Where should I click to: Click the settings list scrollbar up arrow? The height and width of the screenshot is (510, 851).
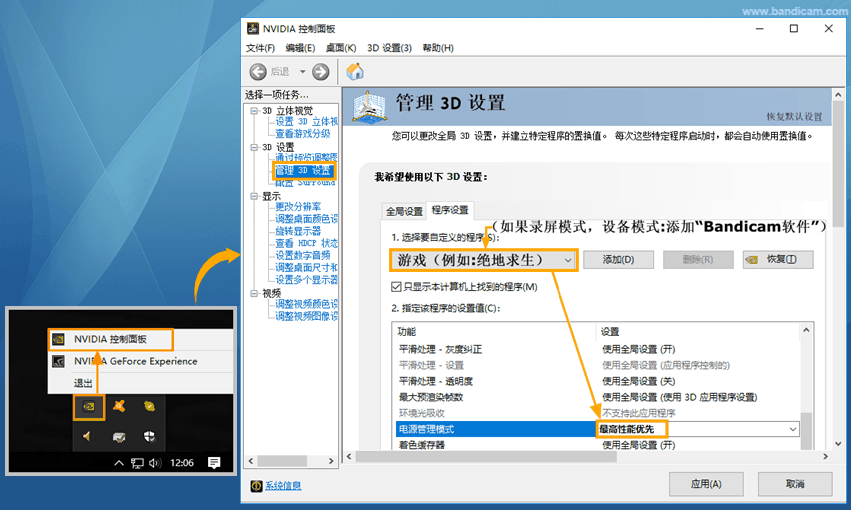pos(806,330)
